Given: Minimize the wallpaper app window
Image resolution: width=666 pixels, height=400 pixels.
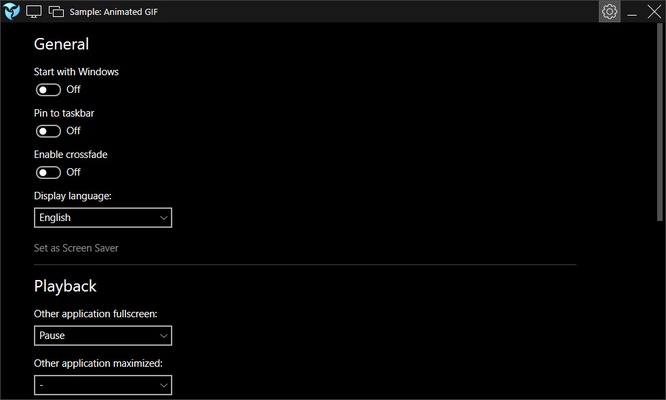Looking at the screenshot, I should (x=632, y=12).
